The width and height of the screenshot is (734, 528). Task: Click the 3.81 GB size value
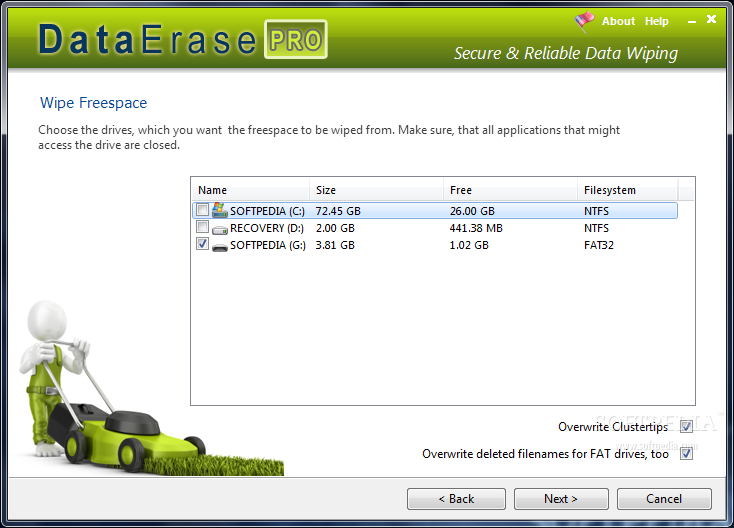click(335, 245)
